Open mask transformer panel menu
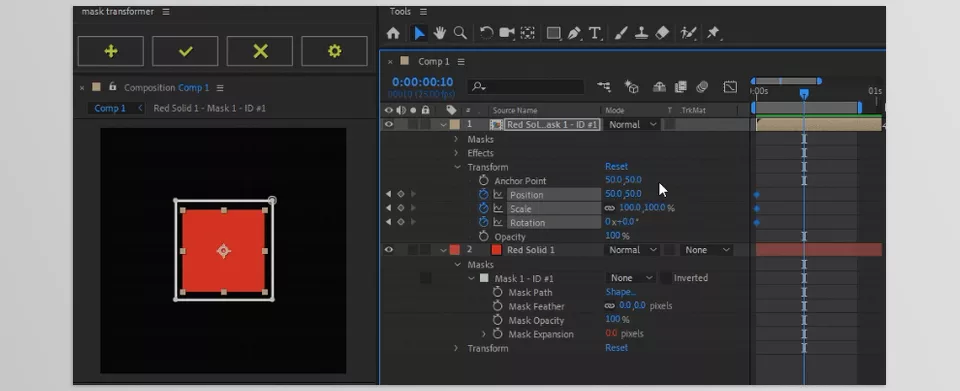The height and width of the screenshot is (391, 960). click(x=167, y=12)
